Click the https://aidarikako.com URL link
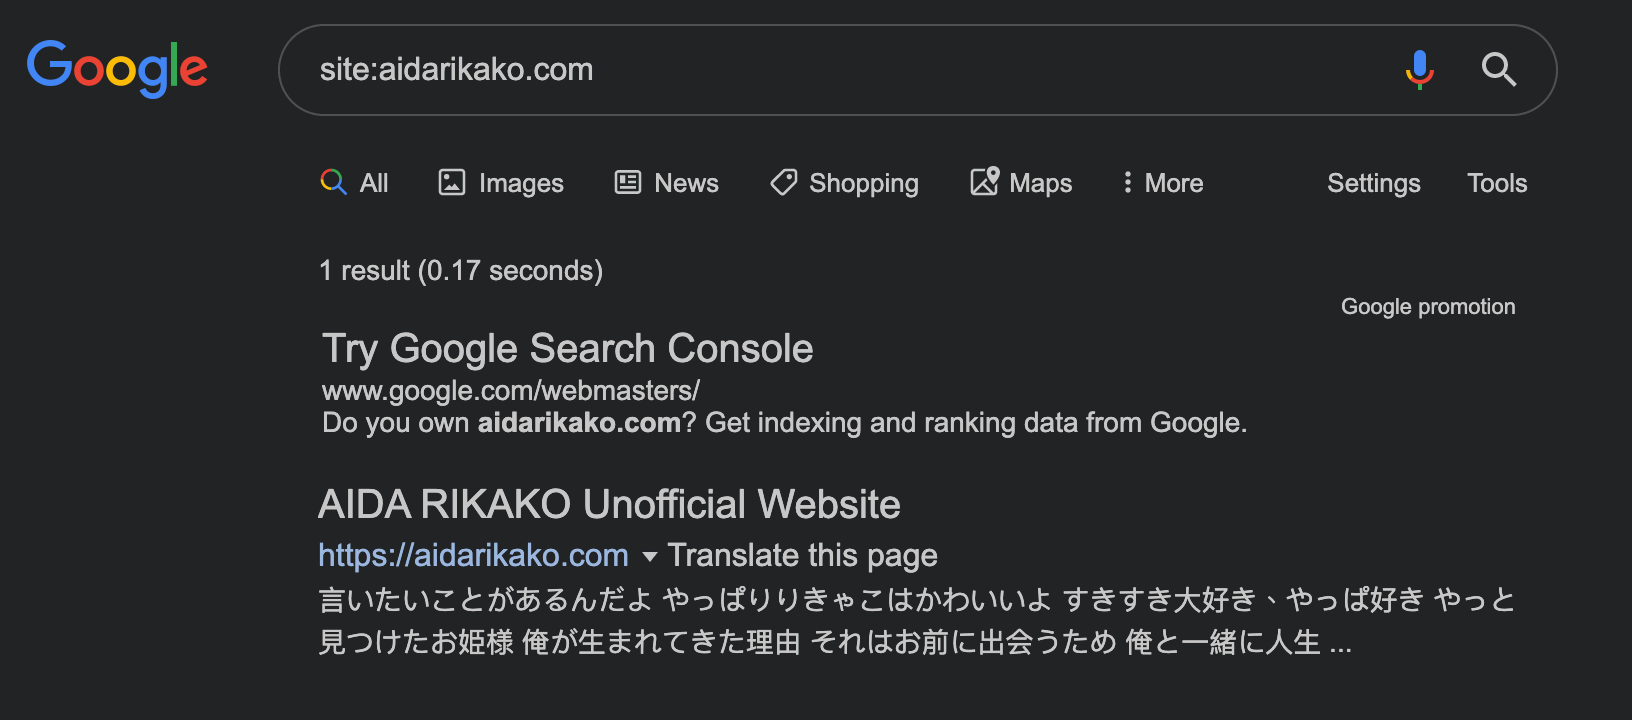 point(473,555)
